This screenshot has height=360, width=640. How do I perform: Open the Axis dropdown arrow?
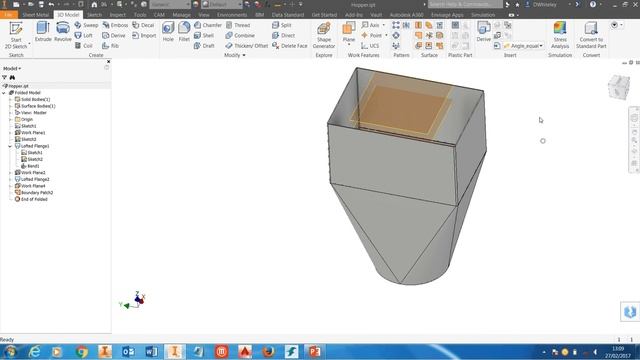tap(384, 25)
